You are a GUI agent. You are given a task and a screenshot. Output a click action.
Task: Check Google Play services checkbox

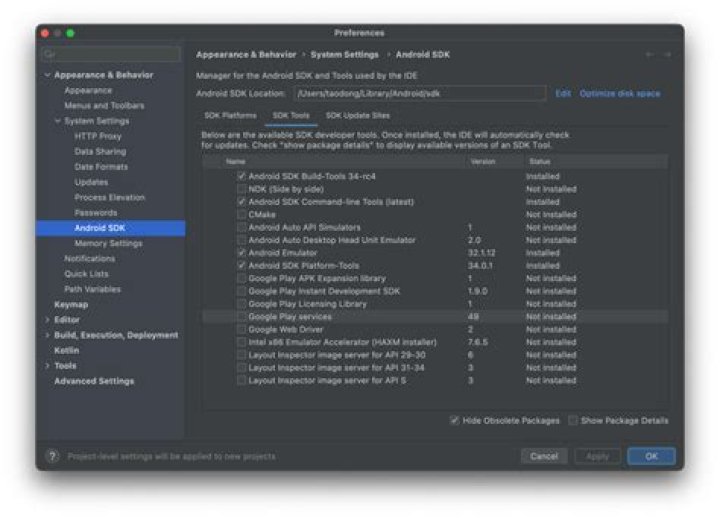[242, 317]
